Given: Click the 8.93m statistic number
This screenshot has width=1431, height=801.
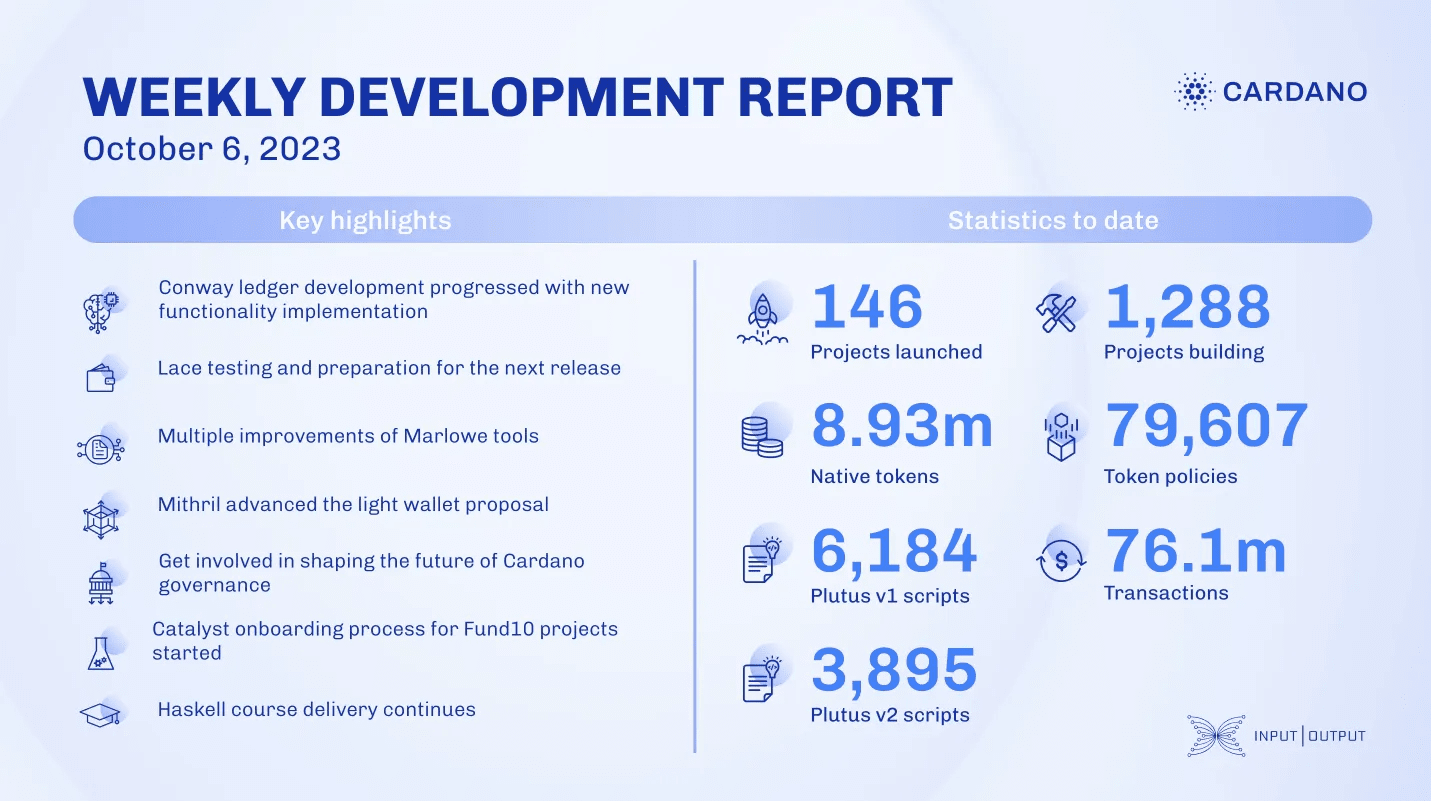Looking at the screenshot, I should 902,426.
